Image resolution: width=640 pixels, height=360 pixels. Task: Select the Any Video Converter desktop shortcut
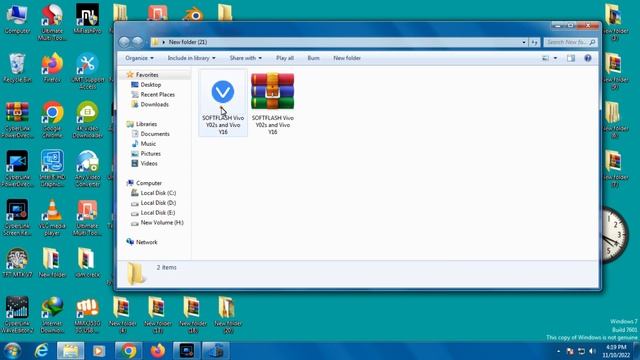click(x=87, y=169)
